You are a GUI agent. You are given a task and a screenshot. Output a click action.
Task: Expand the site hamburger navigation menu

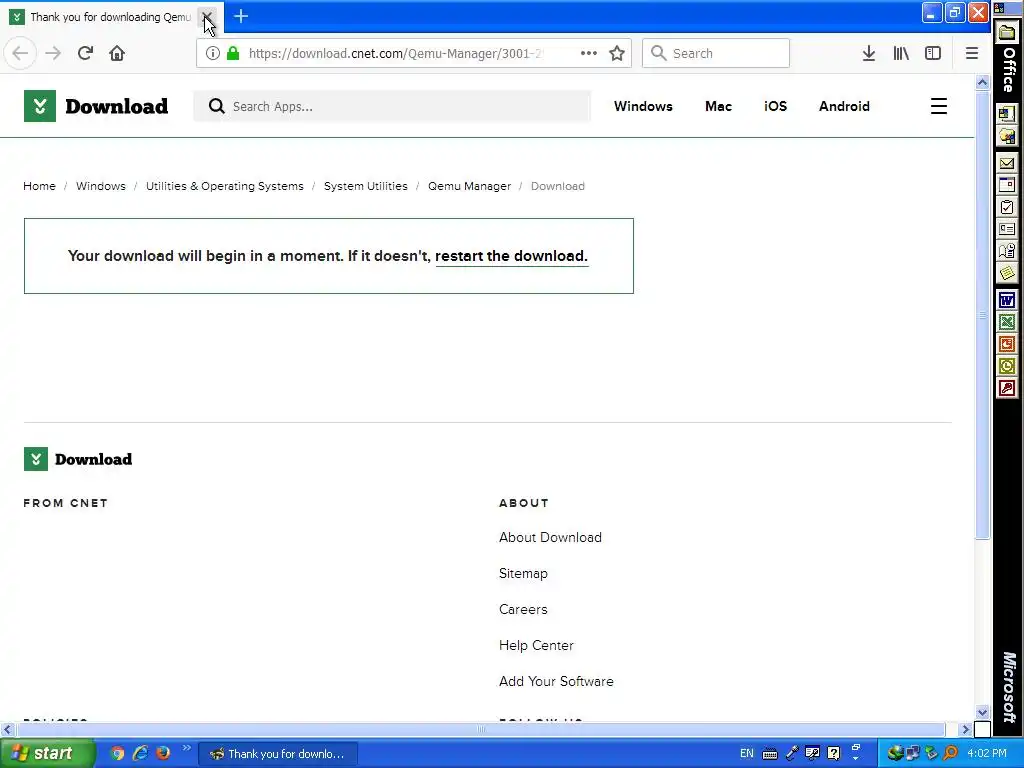point(938,106)
